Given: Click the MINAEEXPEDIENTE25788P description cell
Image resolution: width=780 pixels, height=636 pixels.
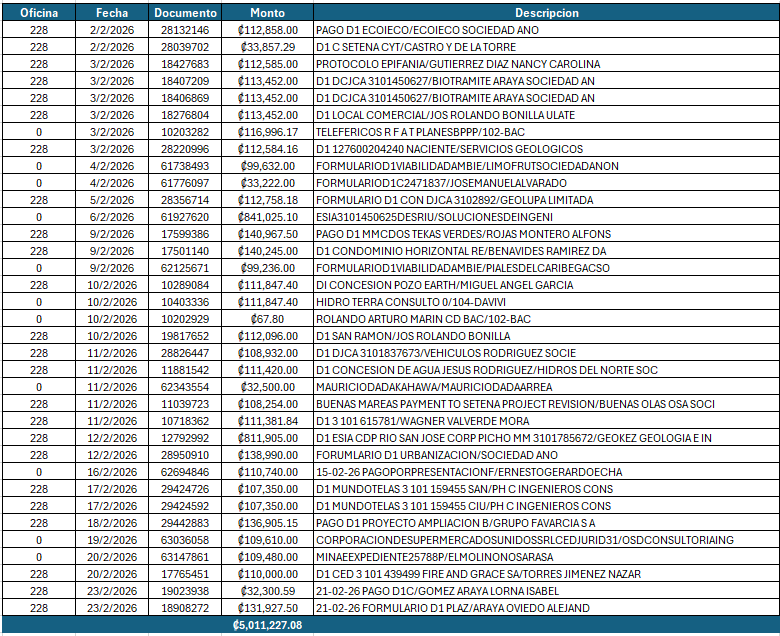Looking at the screenshot, I should 546,557.
